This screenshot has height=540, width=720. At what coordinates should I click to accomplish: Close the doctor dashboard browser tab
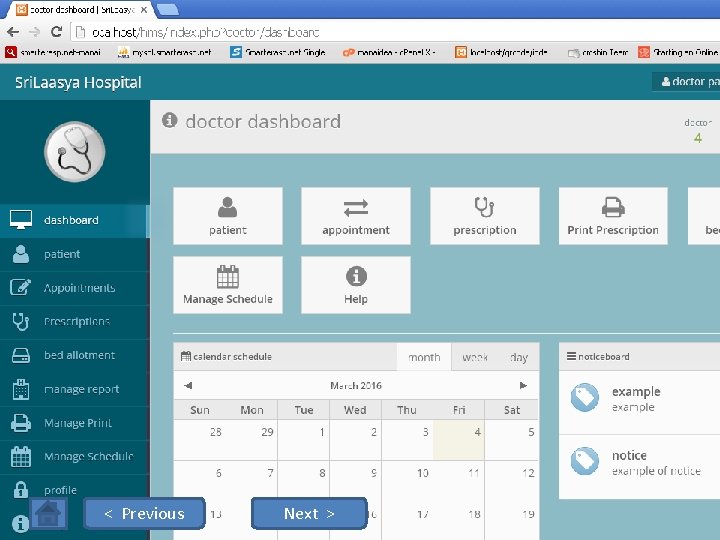click(144, 10)
